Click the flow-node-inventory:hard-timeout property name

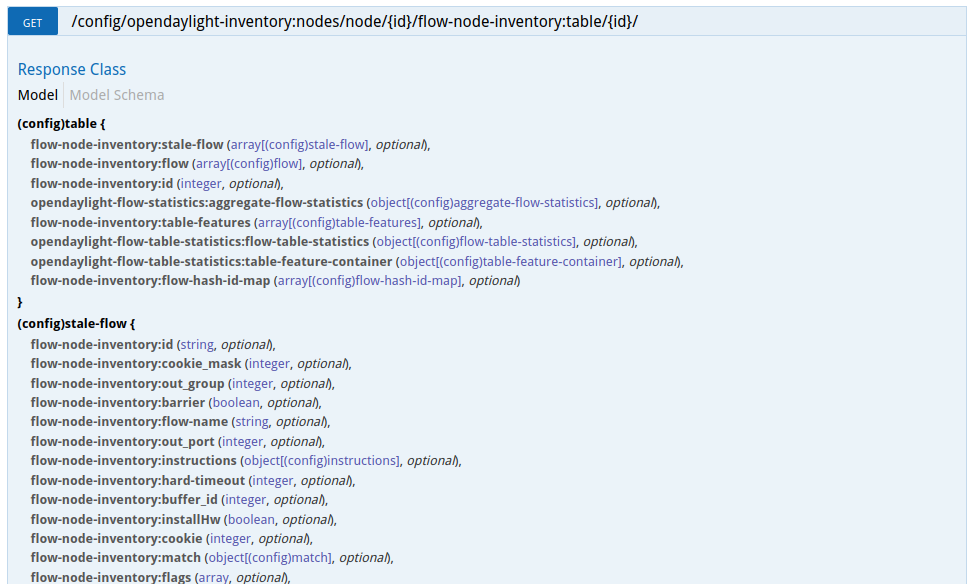(137, 480)
